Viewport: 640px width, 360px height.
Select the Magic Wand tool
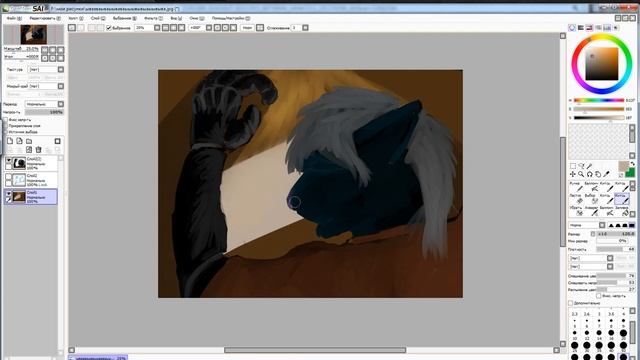point(589,166)
